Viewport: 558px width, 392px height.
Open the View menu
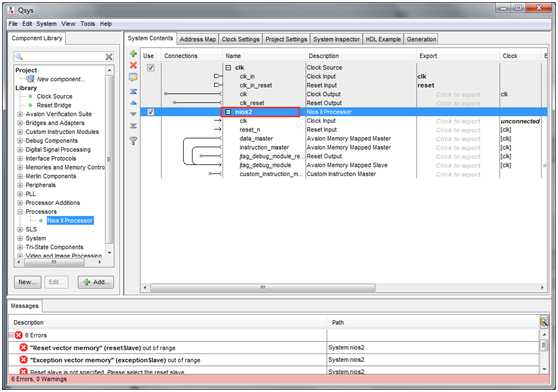[x=68, y=24]
